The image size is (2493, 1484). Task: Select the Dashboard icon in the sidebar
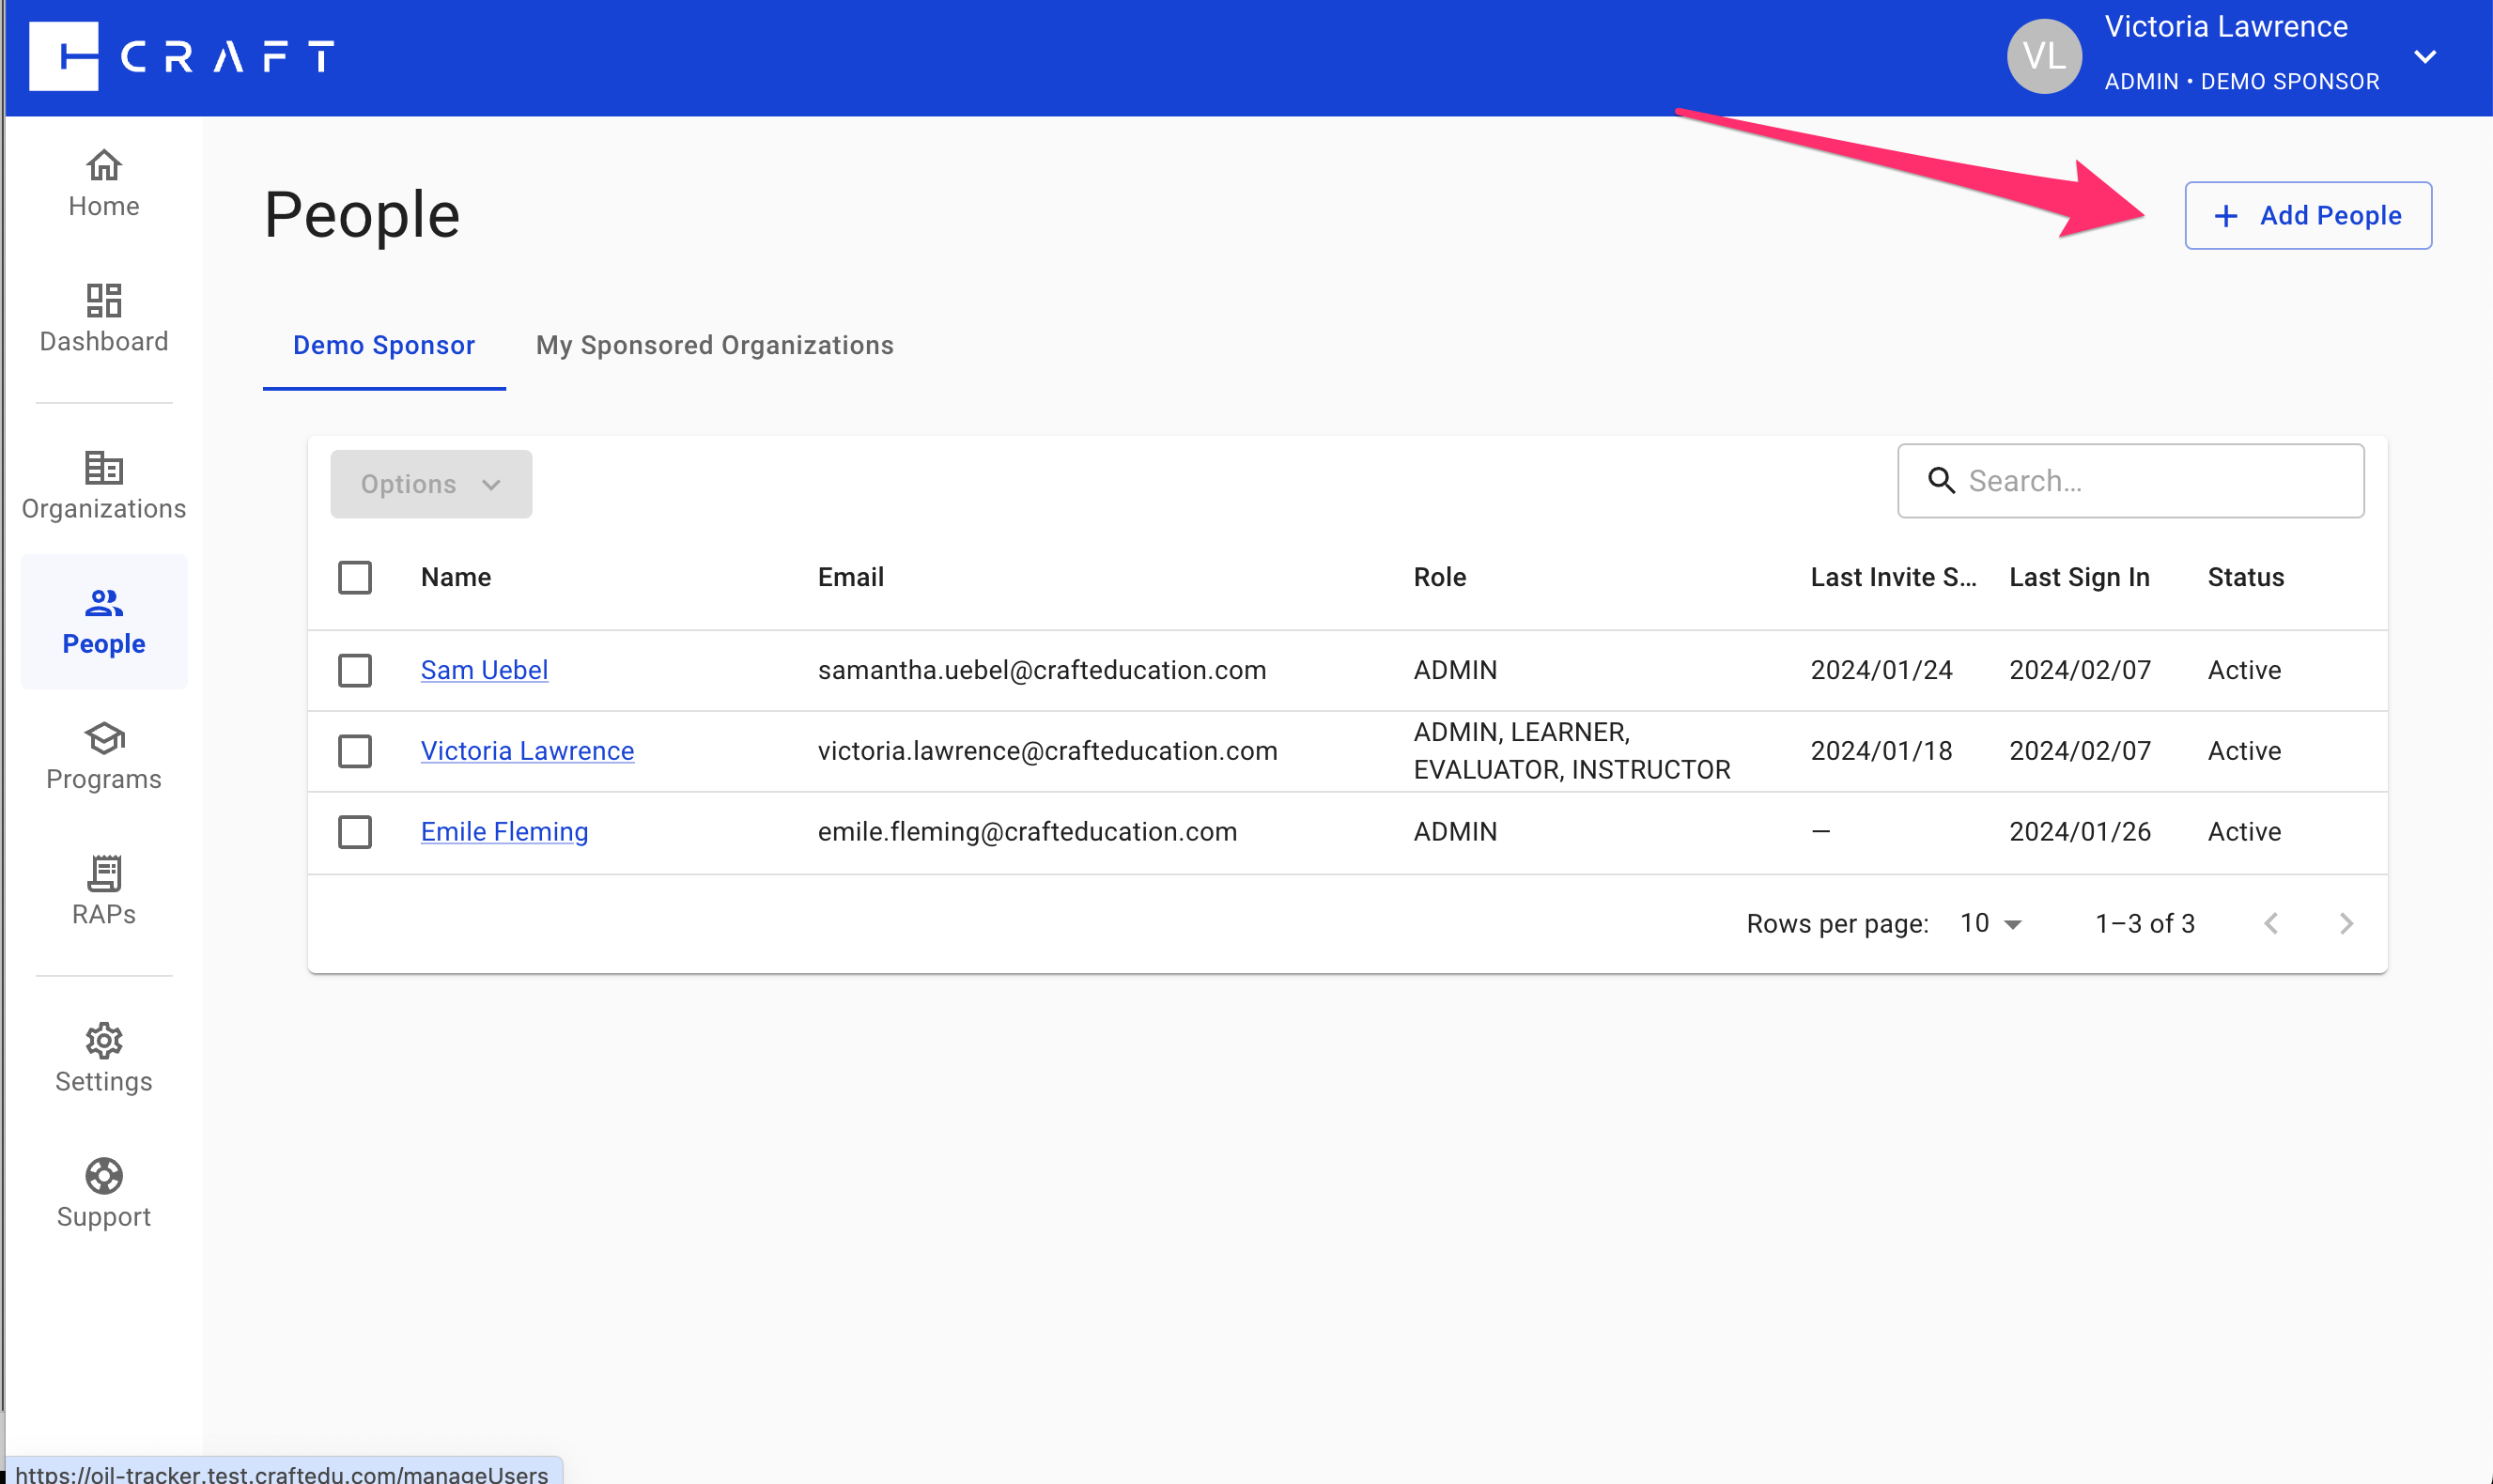tap(103, 317)
